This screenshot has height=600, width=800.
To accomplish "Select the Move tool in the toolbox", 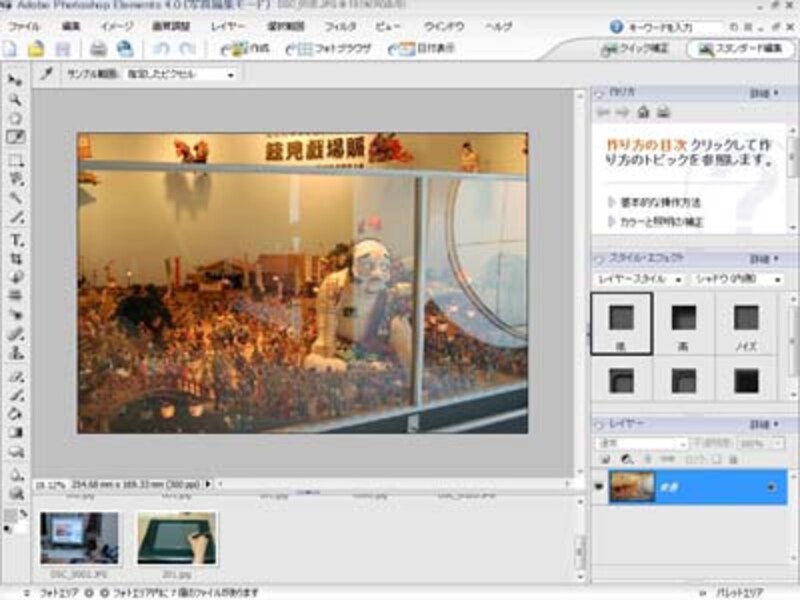I will pos(16,80).
